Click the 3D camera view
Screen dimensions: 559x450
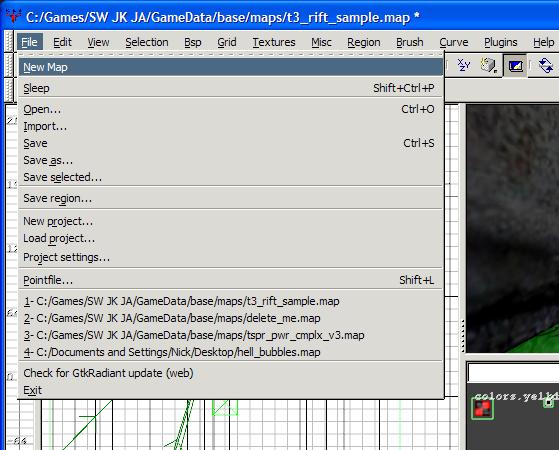click(512, 228)
